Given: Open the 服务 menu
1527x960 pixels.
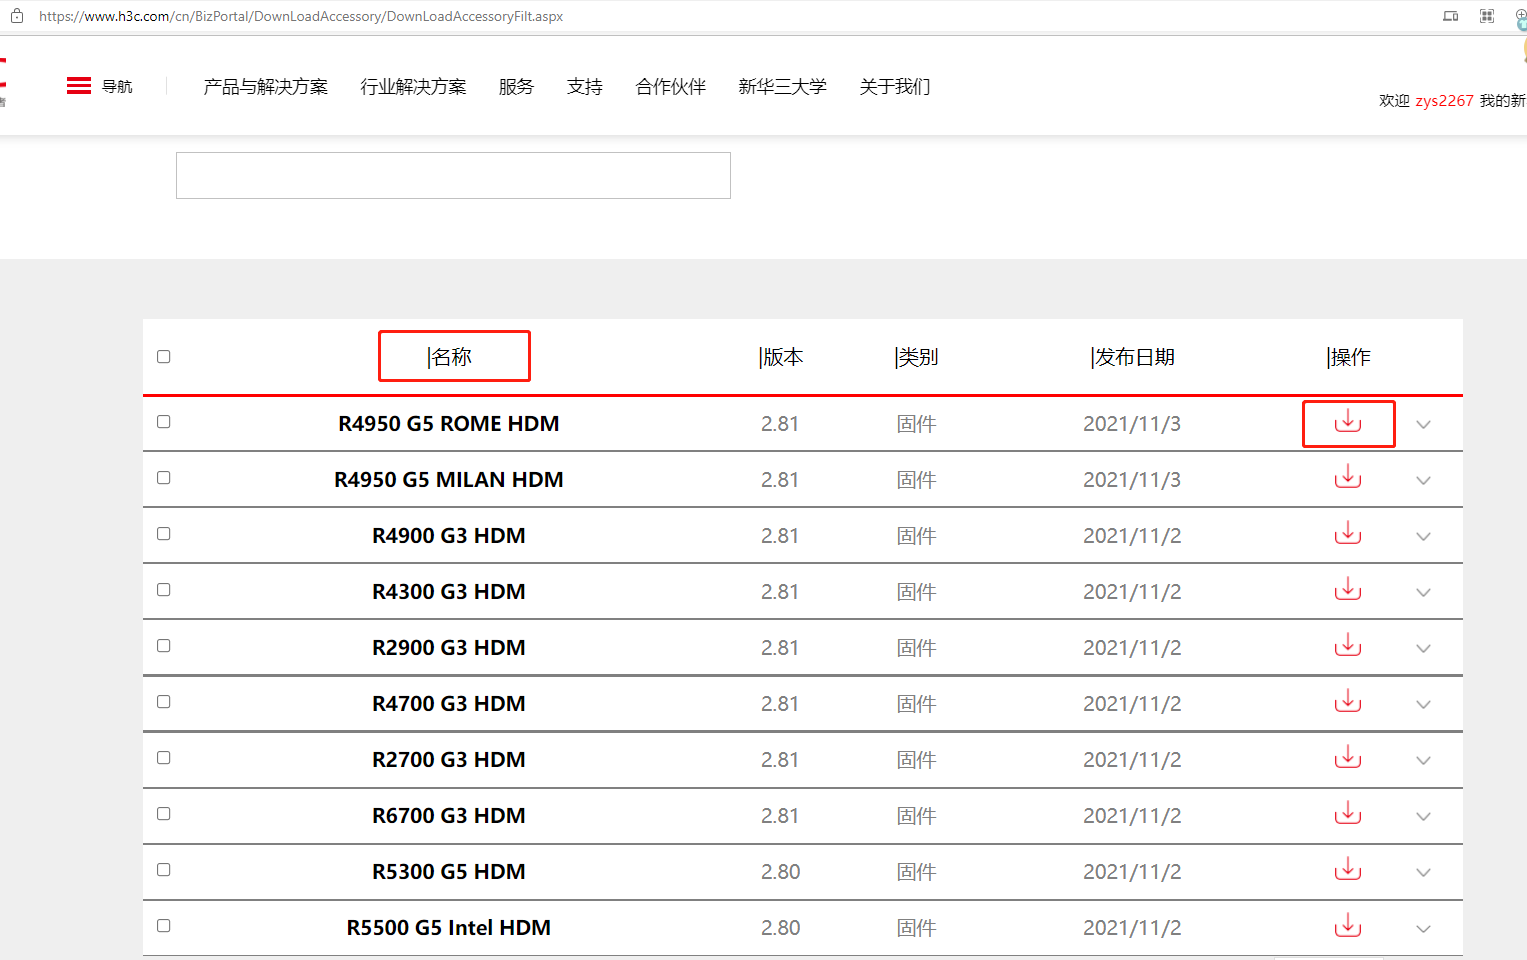Looking at the screenshot, I should [517, 87].
